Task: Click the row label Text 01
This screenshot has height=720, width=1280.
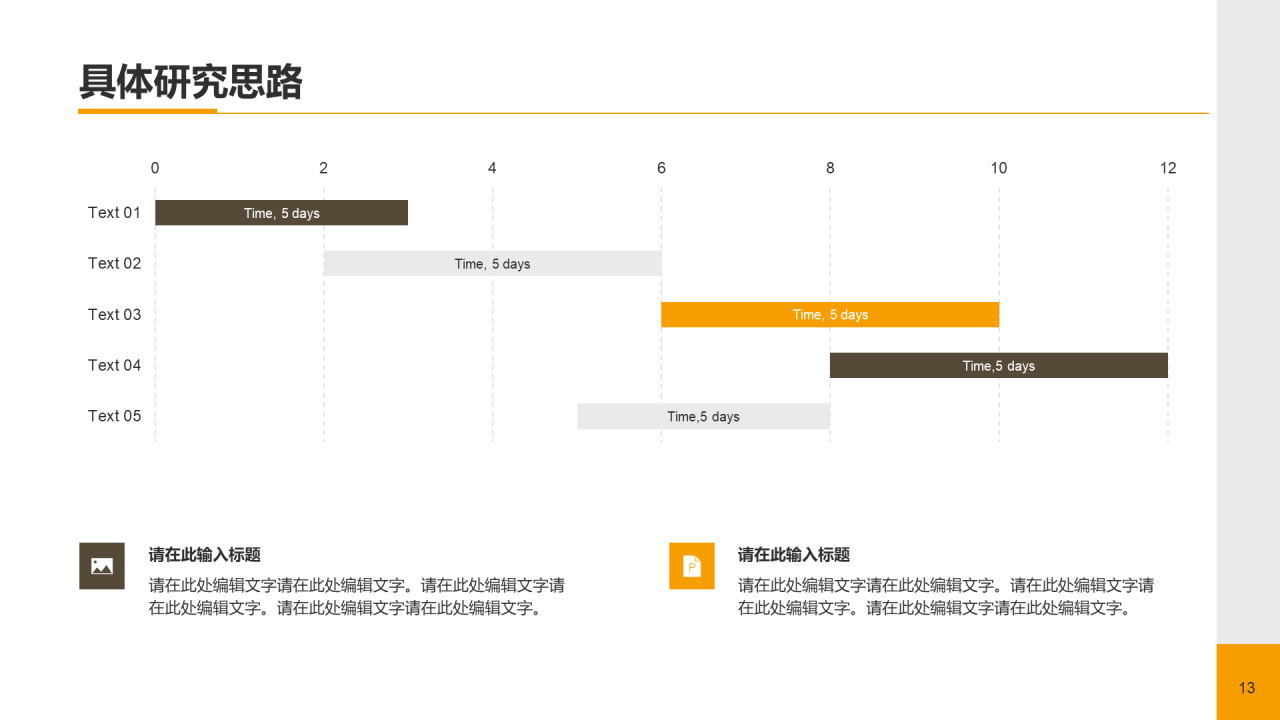Action: coord(114,212)
